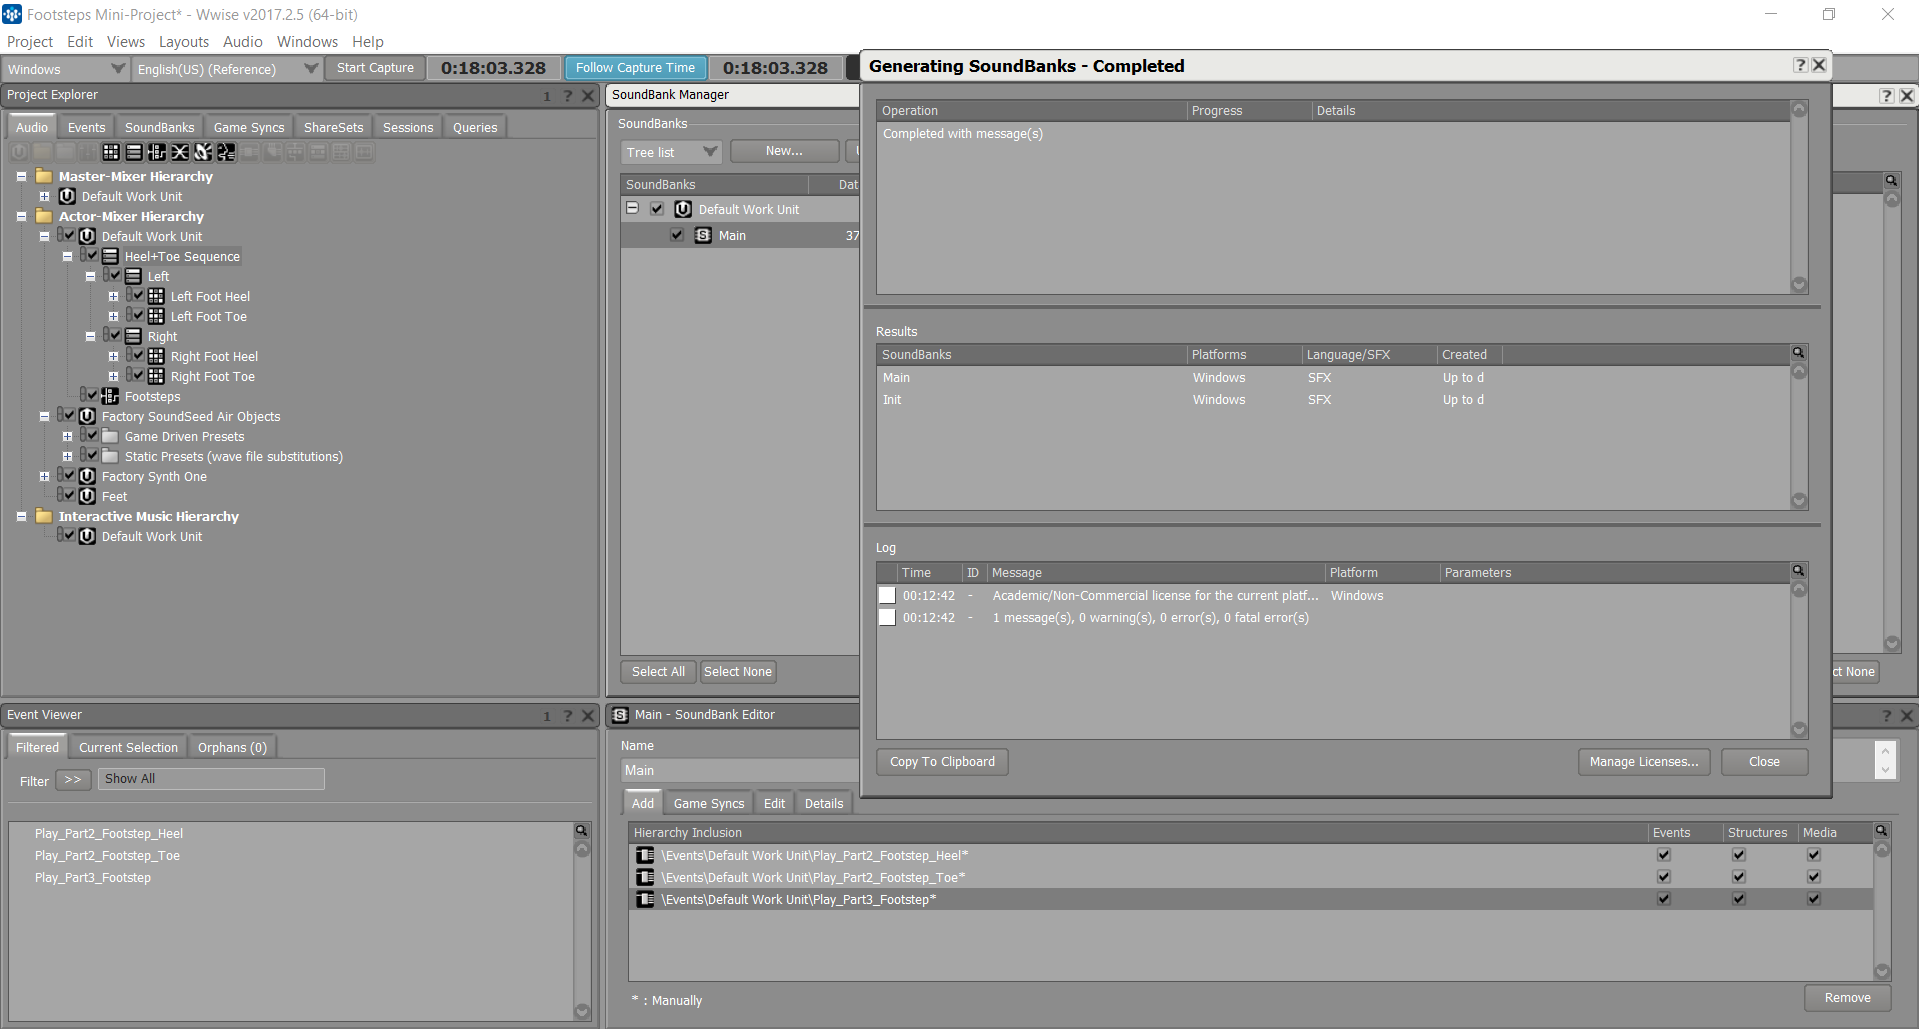Toggle Events checkbox for Play_Part2_Footstep_Heel
The height and width of the screenshot is (1029, 1919).
[x=1664, y=855]
